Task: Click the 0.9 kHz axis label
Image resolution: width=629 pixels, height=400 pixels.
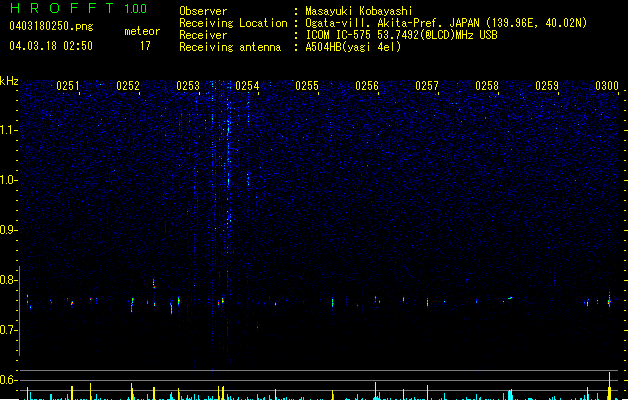Action: (x=8, y=230)
